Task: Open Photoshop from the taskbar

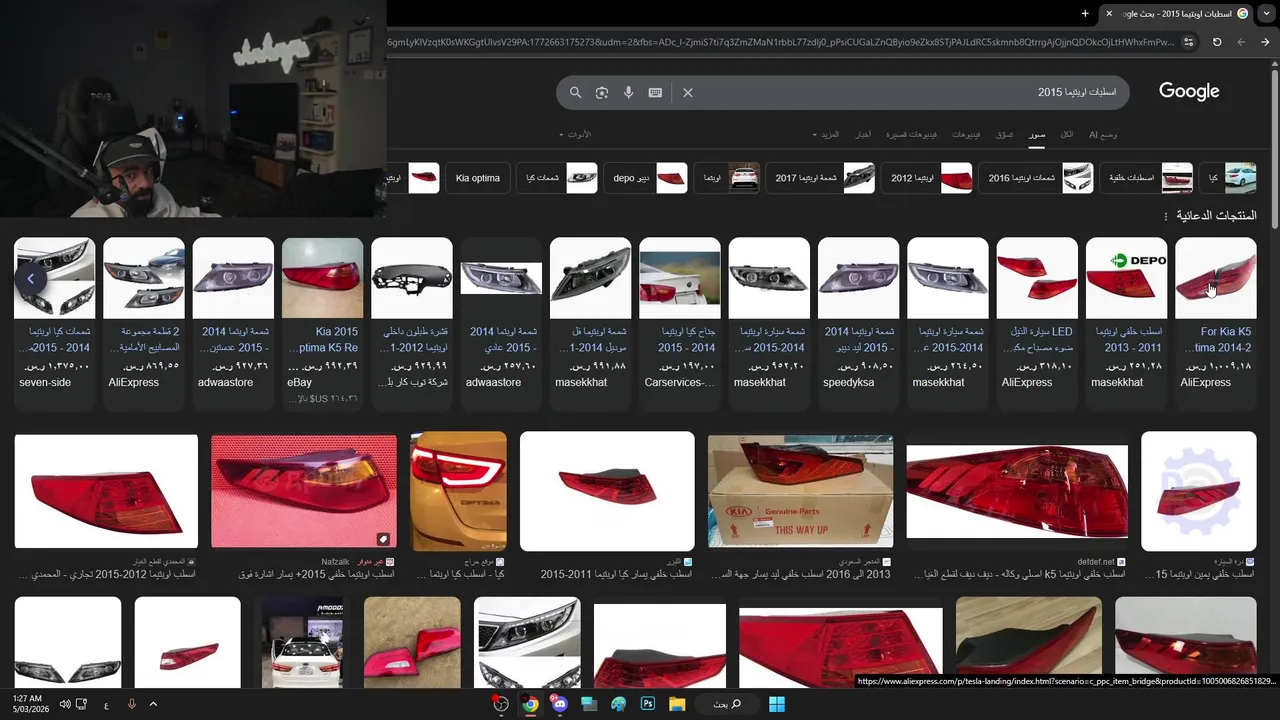Action: click(x=648, y=704)
